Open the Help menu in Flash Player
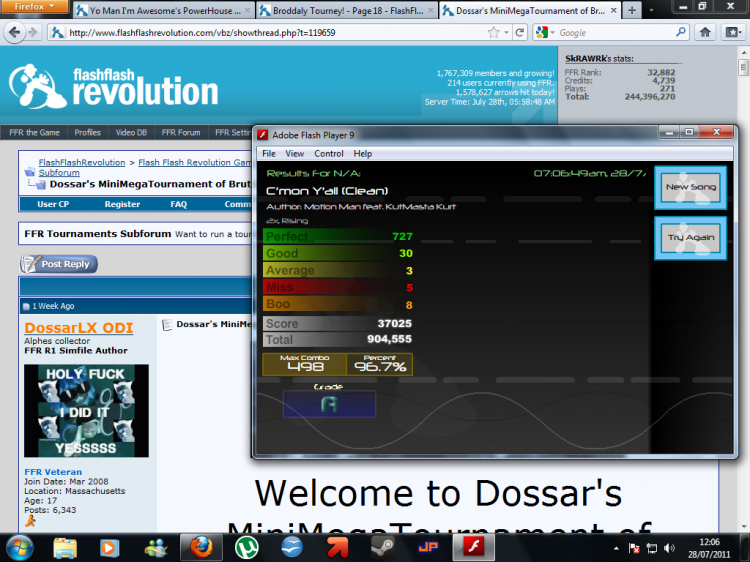This screenshot has width=750, height=562. point(363,154)
